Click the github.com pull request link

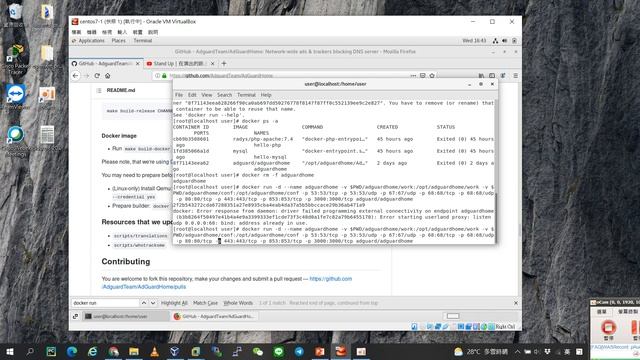pyautogui.click(x=331, y=279)
